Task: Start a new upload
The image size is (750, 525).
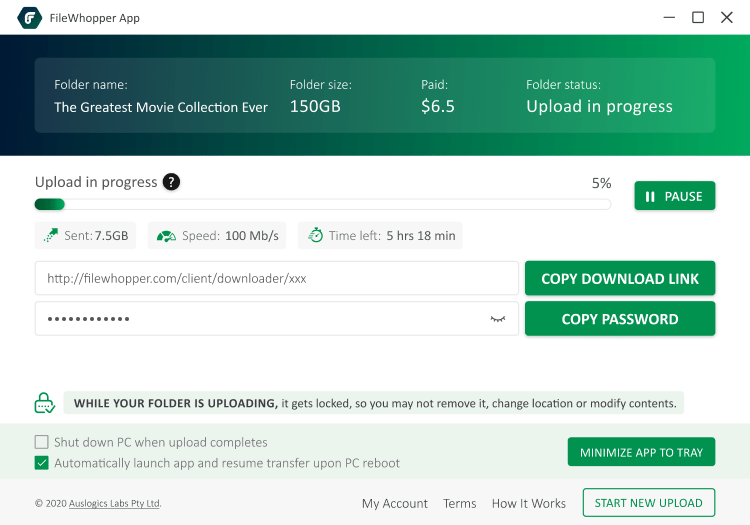Action: click(649, 503)
